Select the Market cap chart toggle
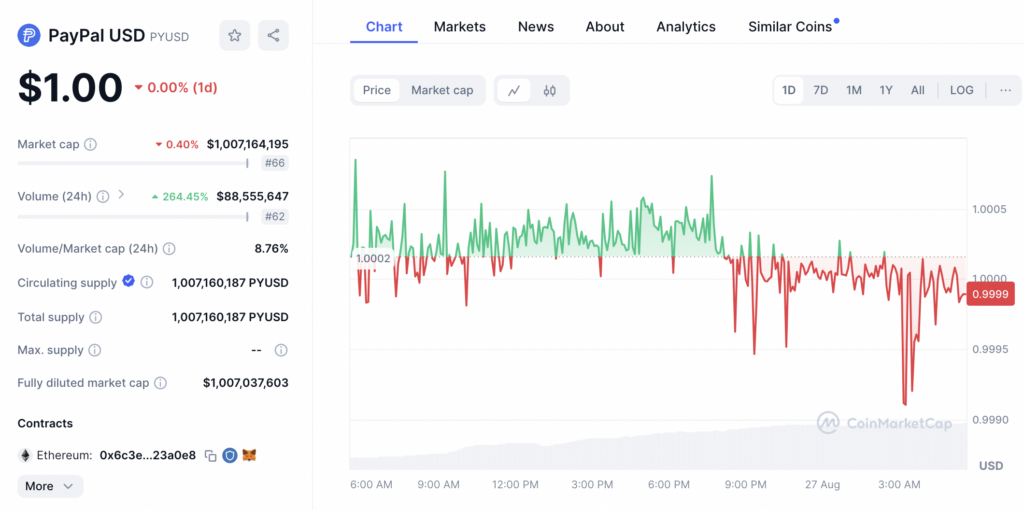This screenshot has height=510, width=1024. [x=442, y=90]
